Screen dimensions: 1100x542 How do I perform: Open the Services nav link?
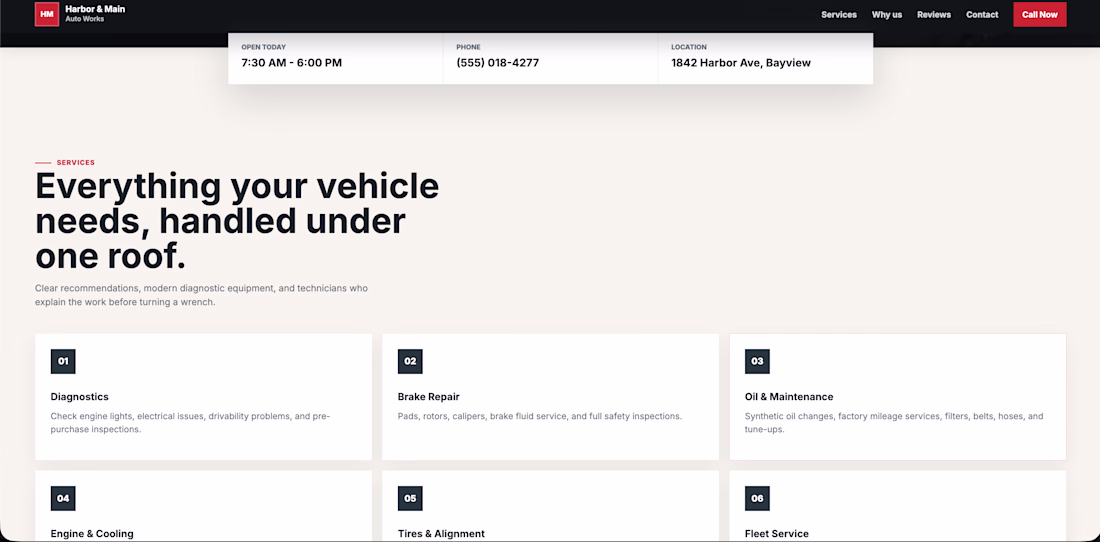[839, 15]
